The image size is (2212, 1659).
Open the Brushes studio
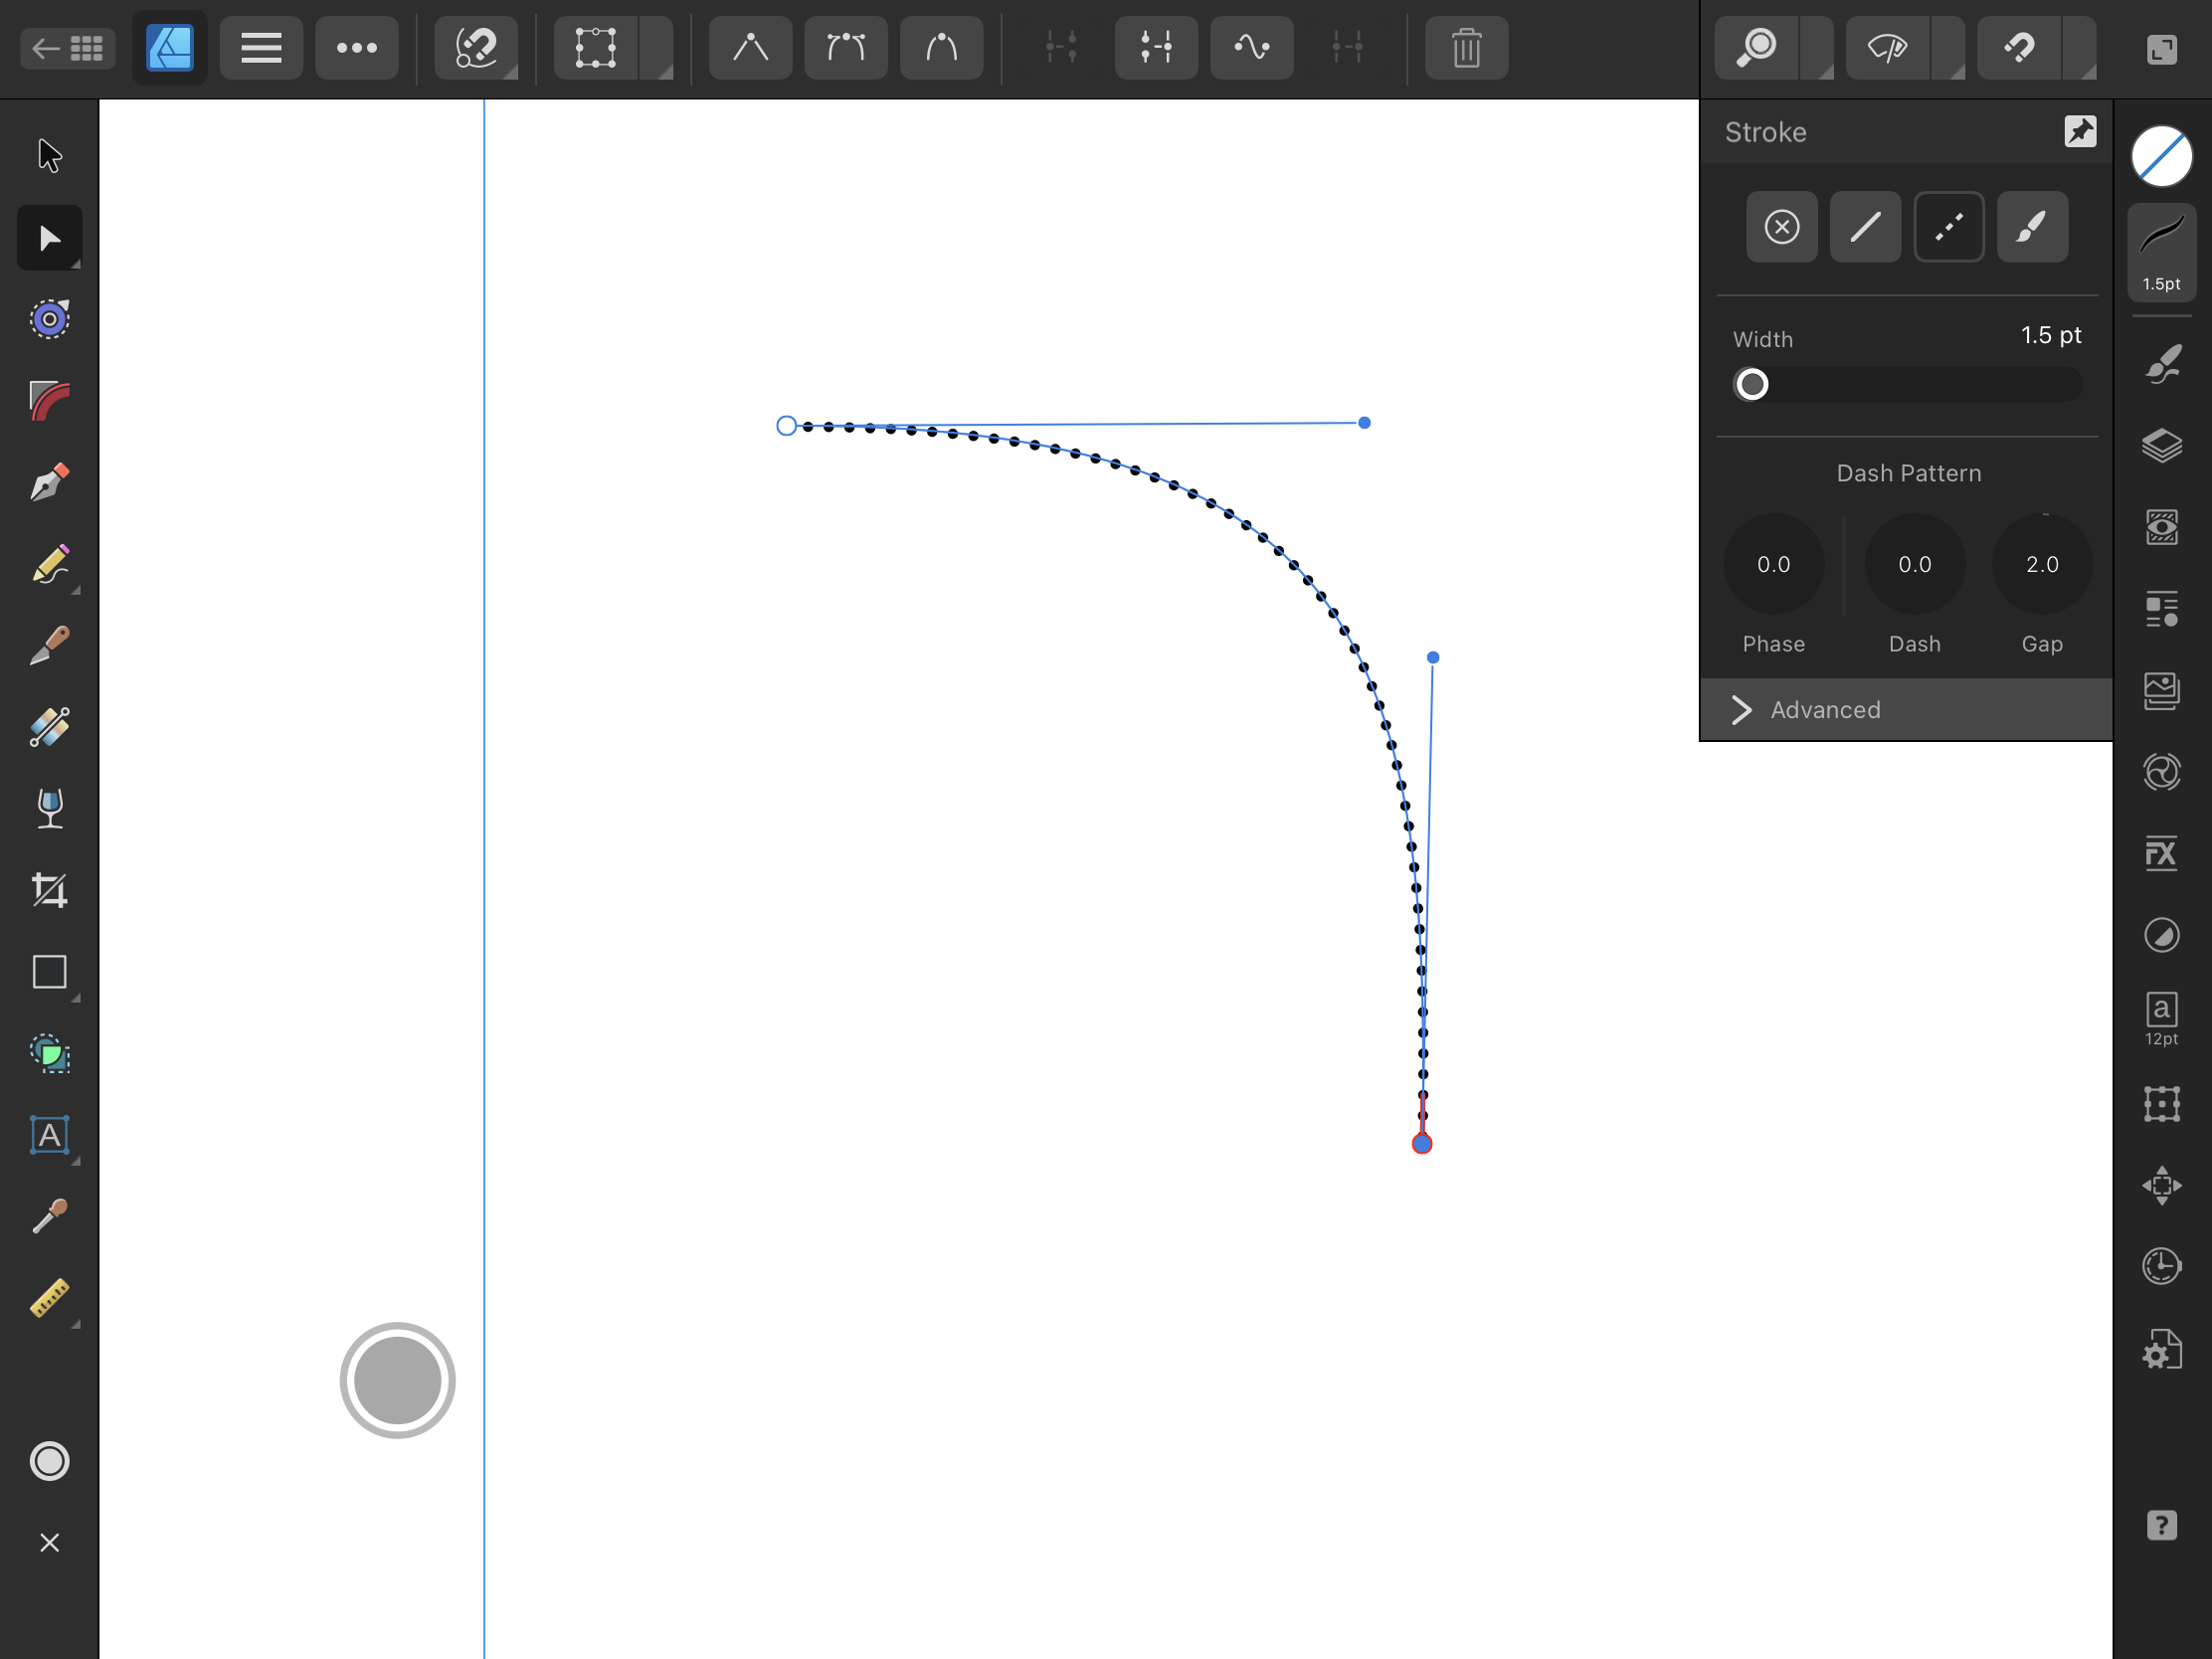tap(2162, 364)
